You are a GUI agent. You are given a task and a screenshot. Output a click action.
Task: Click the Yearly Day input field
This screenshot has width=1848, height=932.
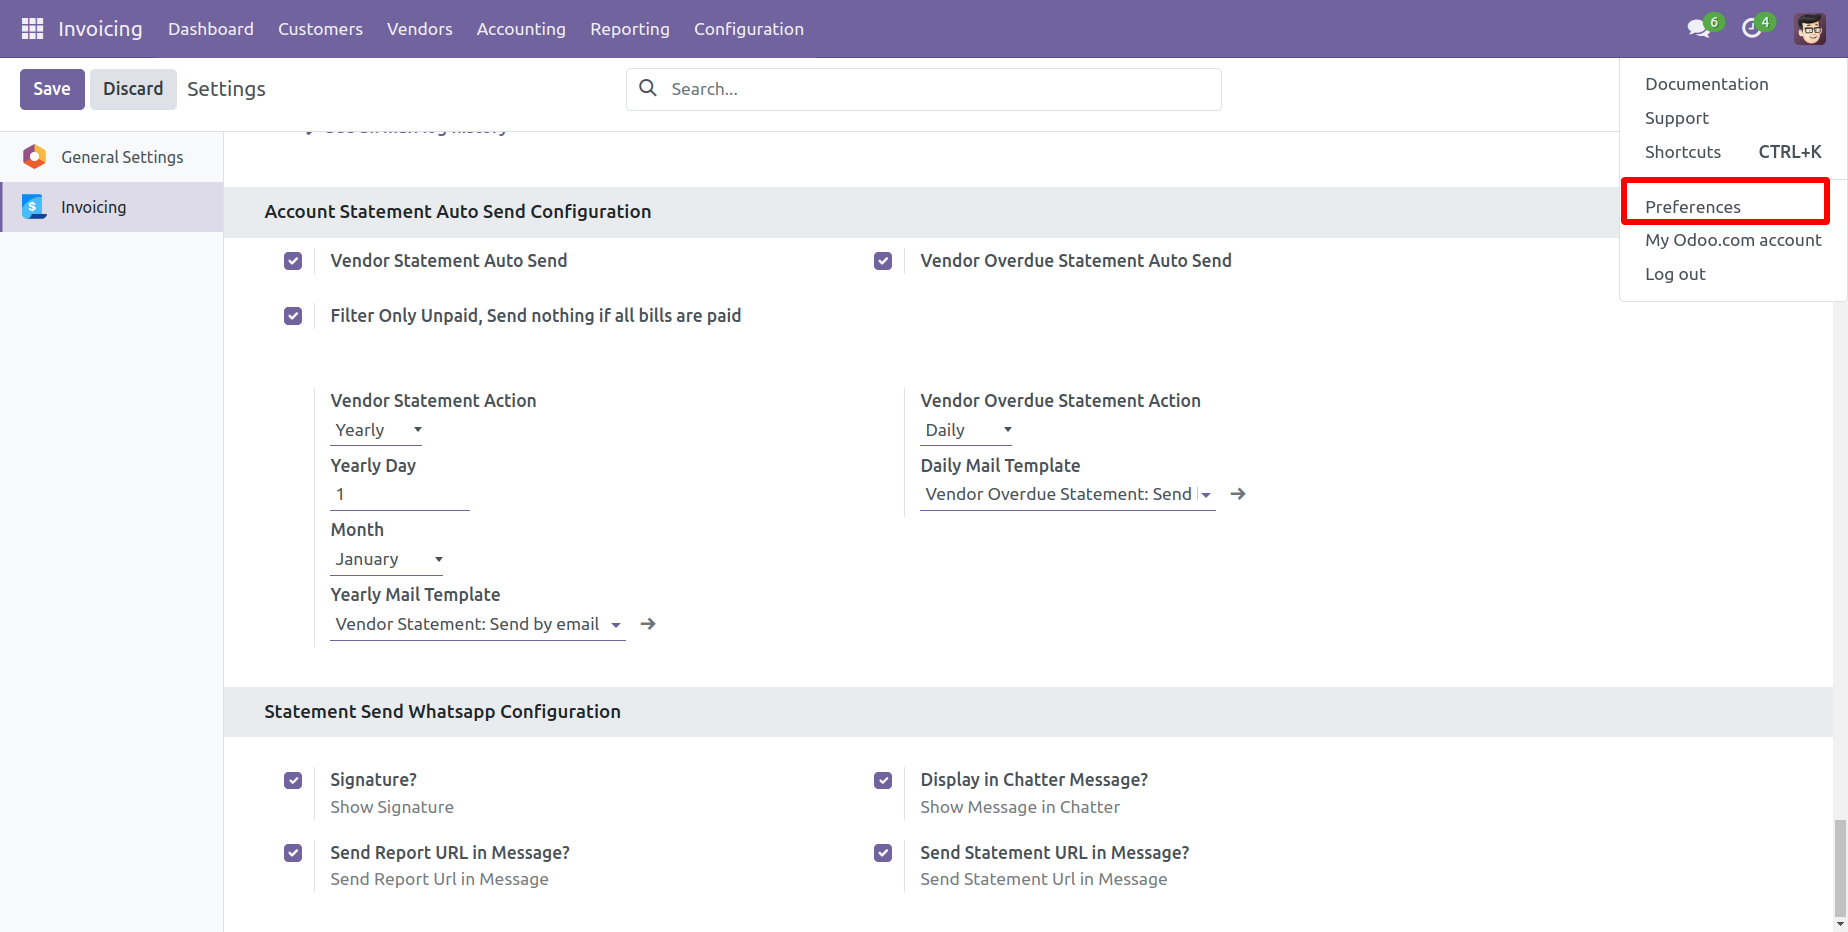point(400,495)
